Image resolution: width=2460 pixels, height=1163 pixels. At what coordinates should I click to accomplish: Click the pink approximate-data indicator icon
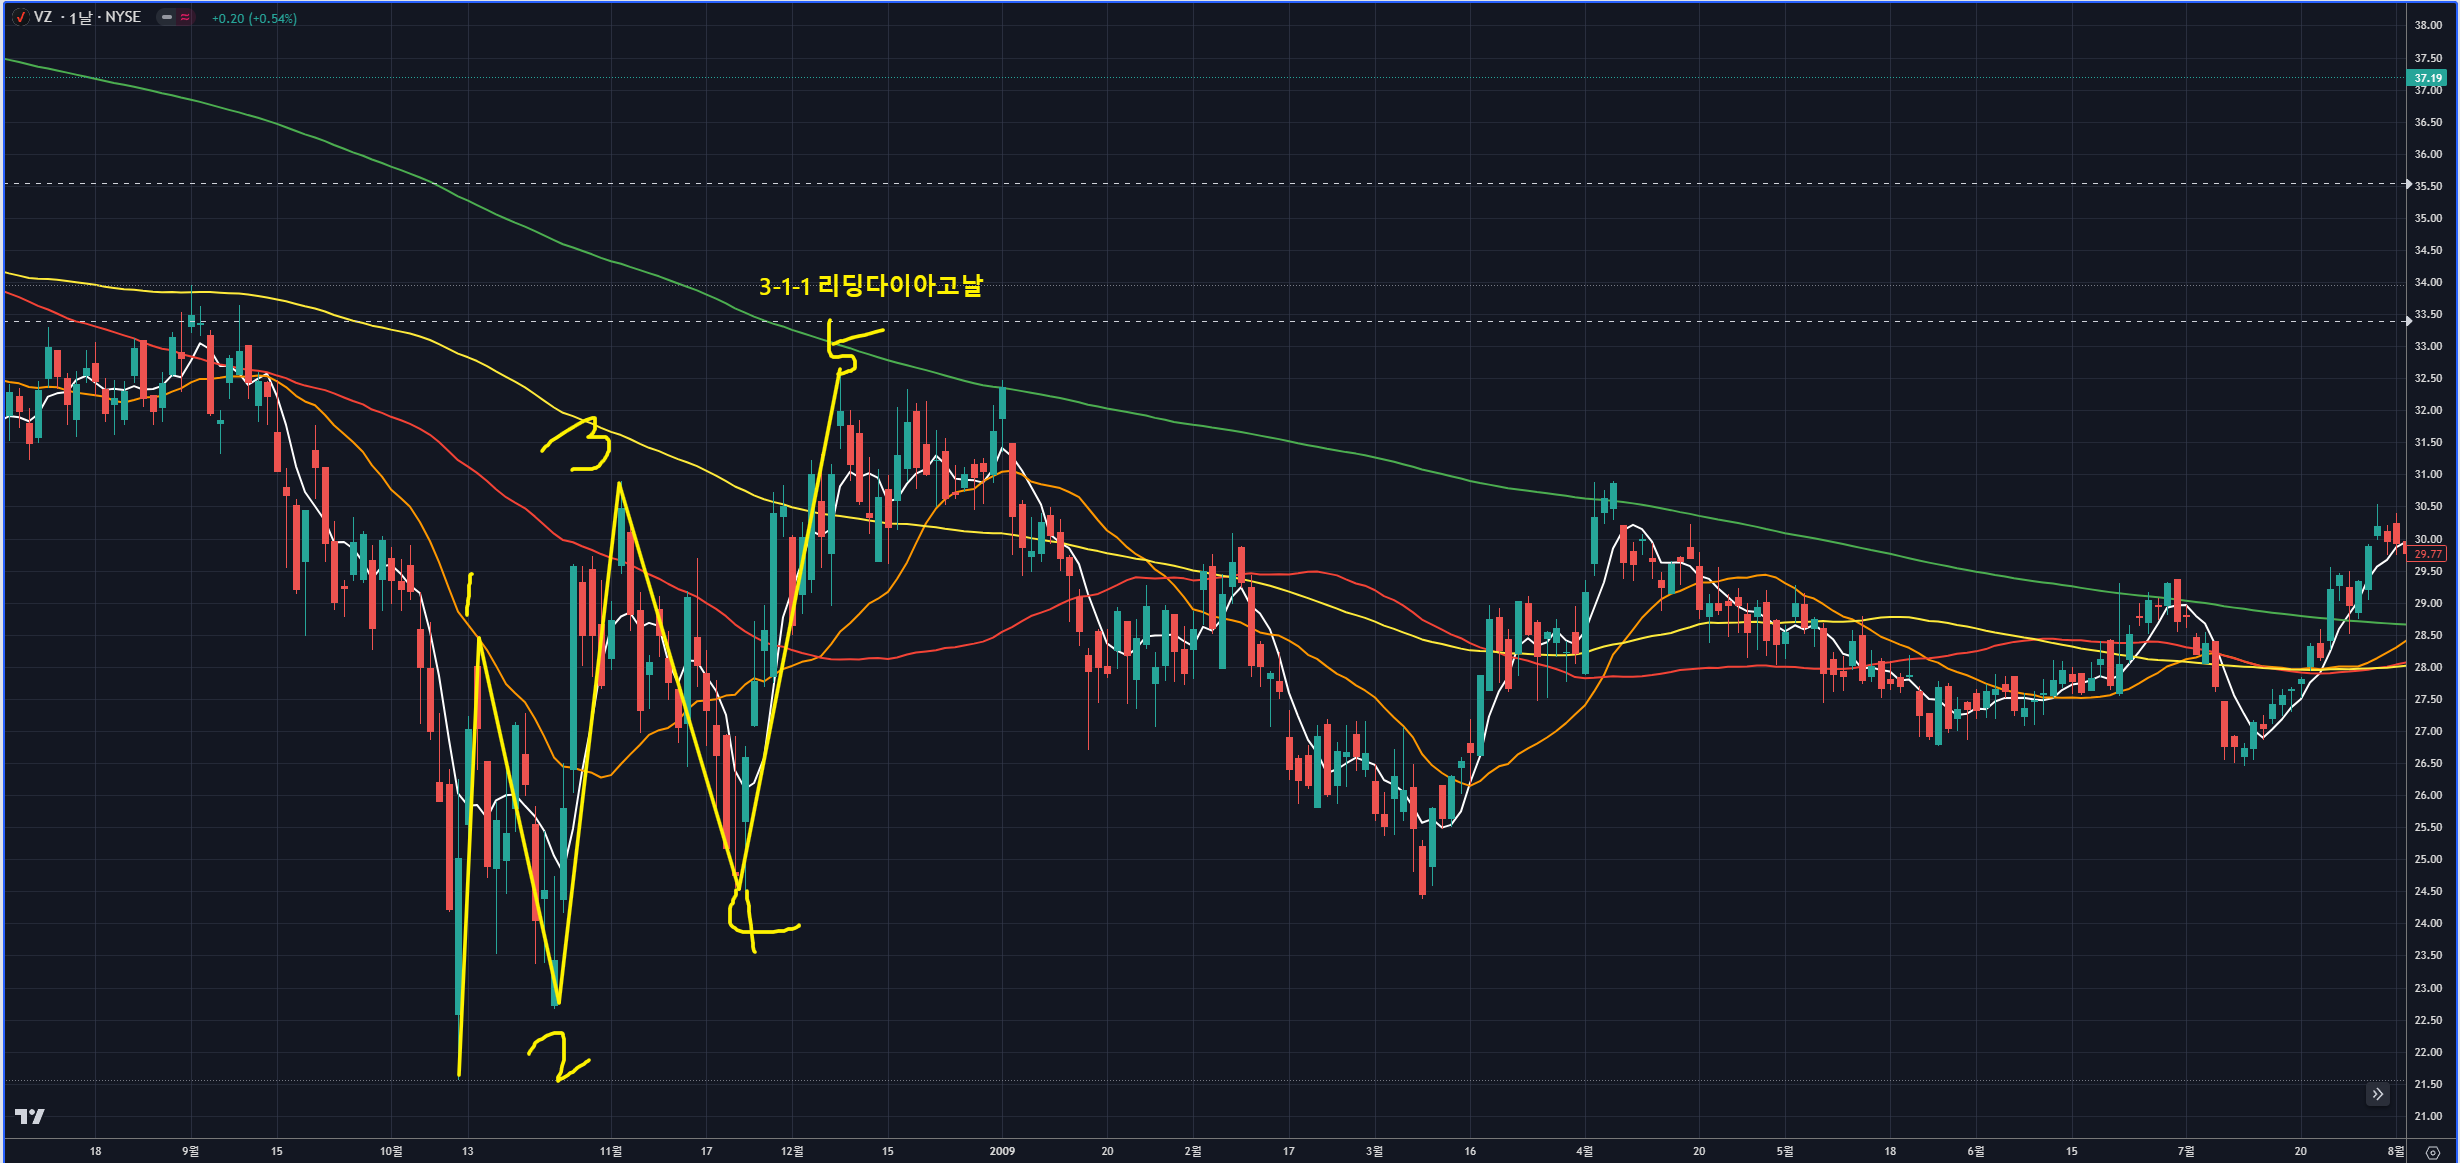coord(185,17)
